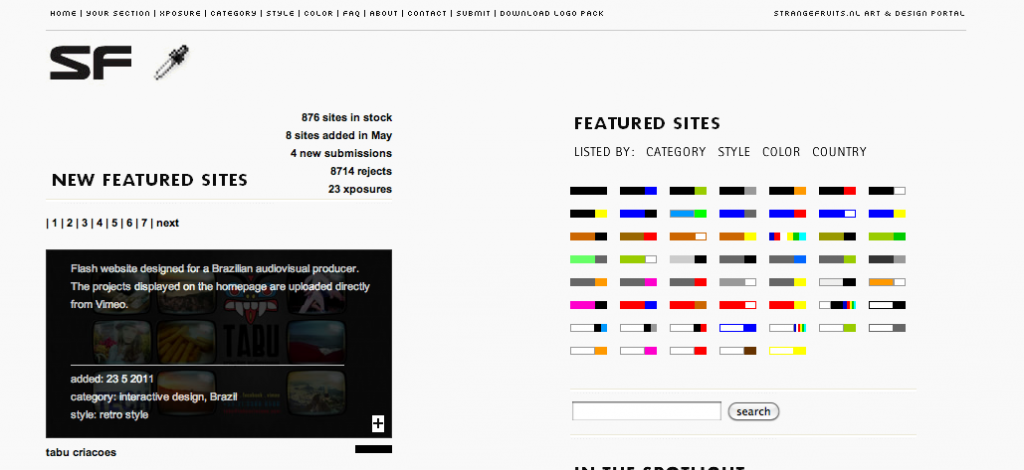
Task: Open Home in the top navigation
Action: 62,14
